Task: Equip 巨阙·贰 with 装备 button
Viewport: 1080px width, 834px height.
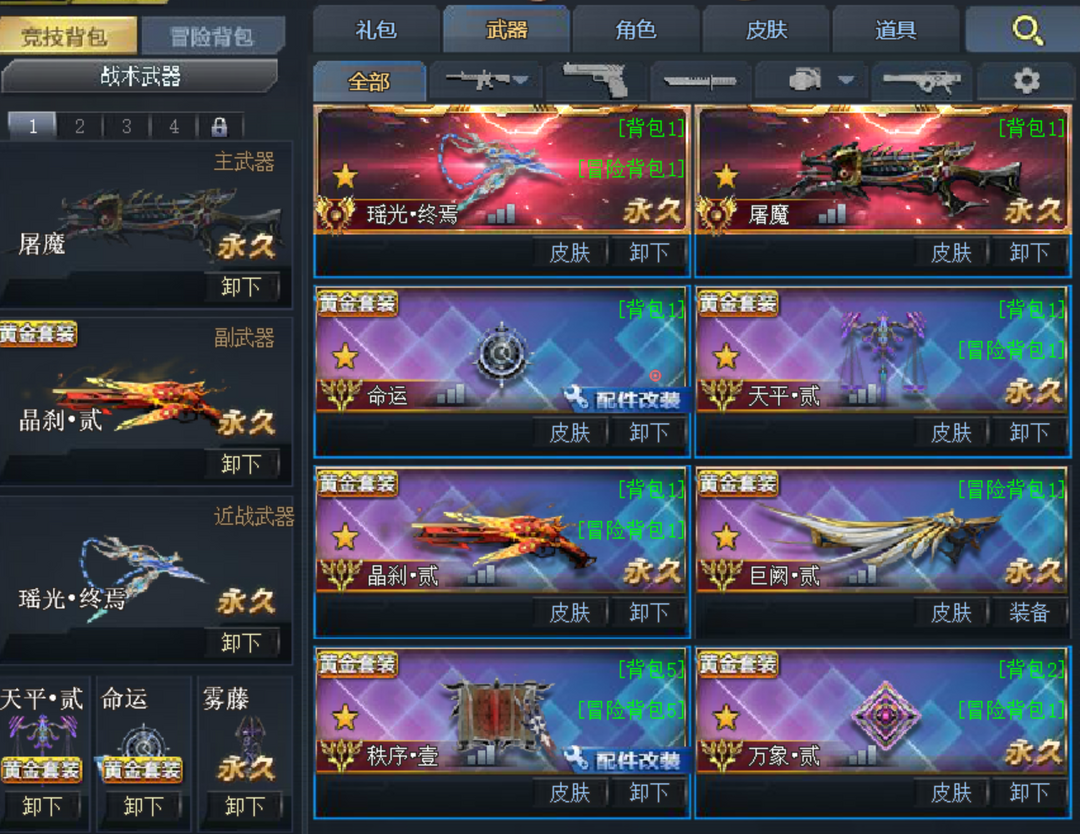Action: [1029, 612]
